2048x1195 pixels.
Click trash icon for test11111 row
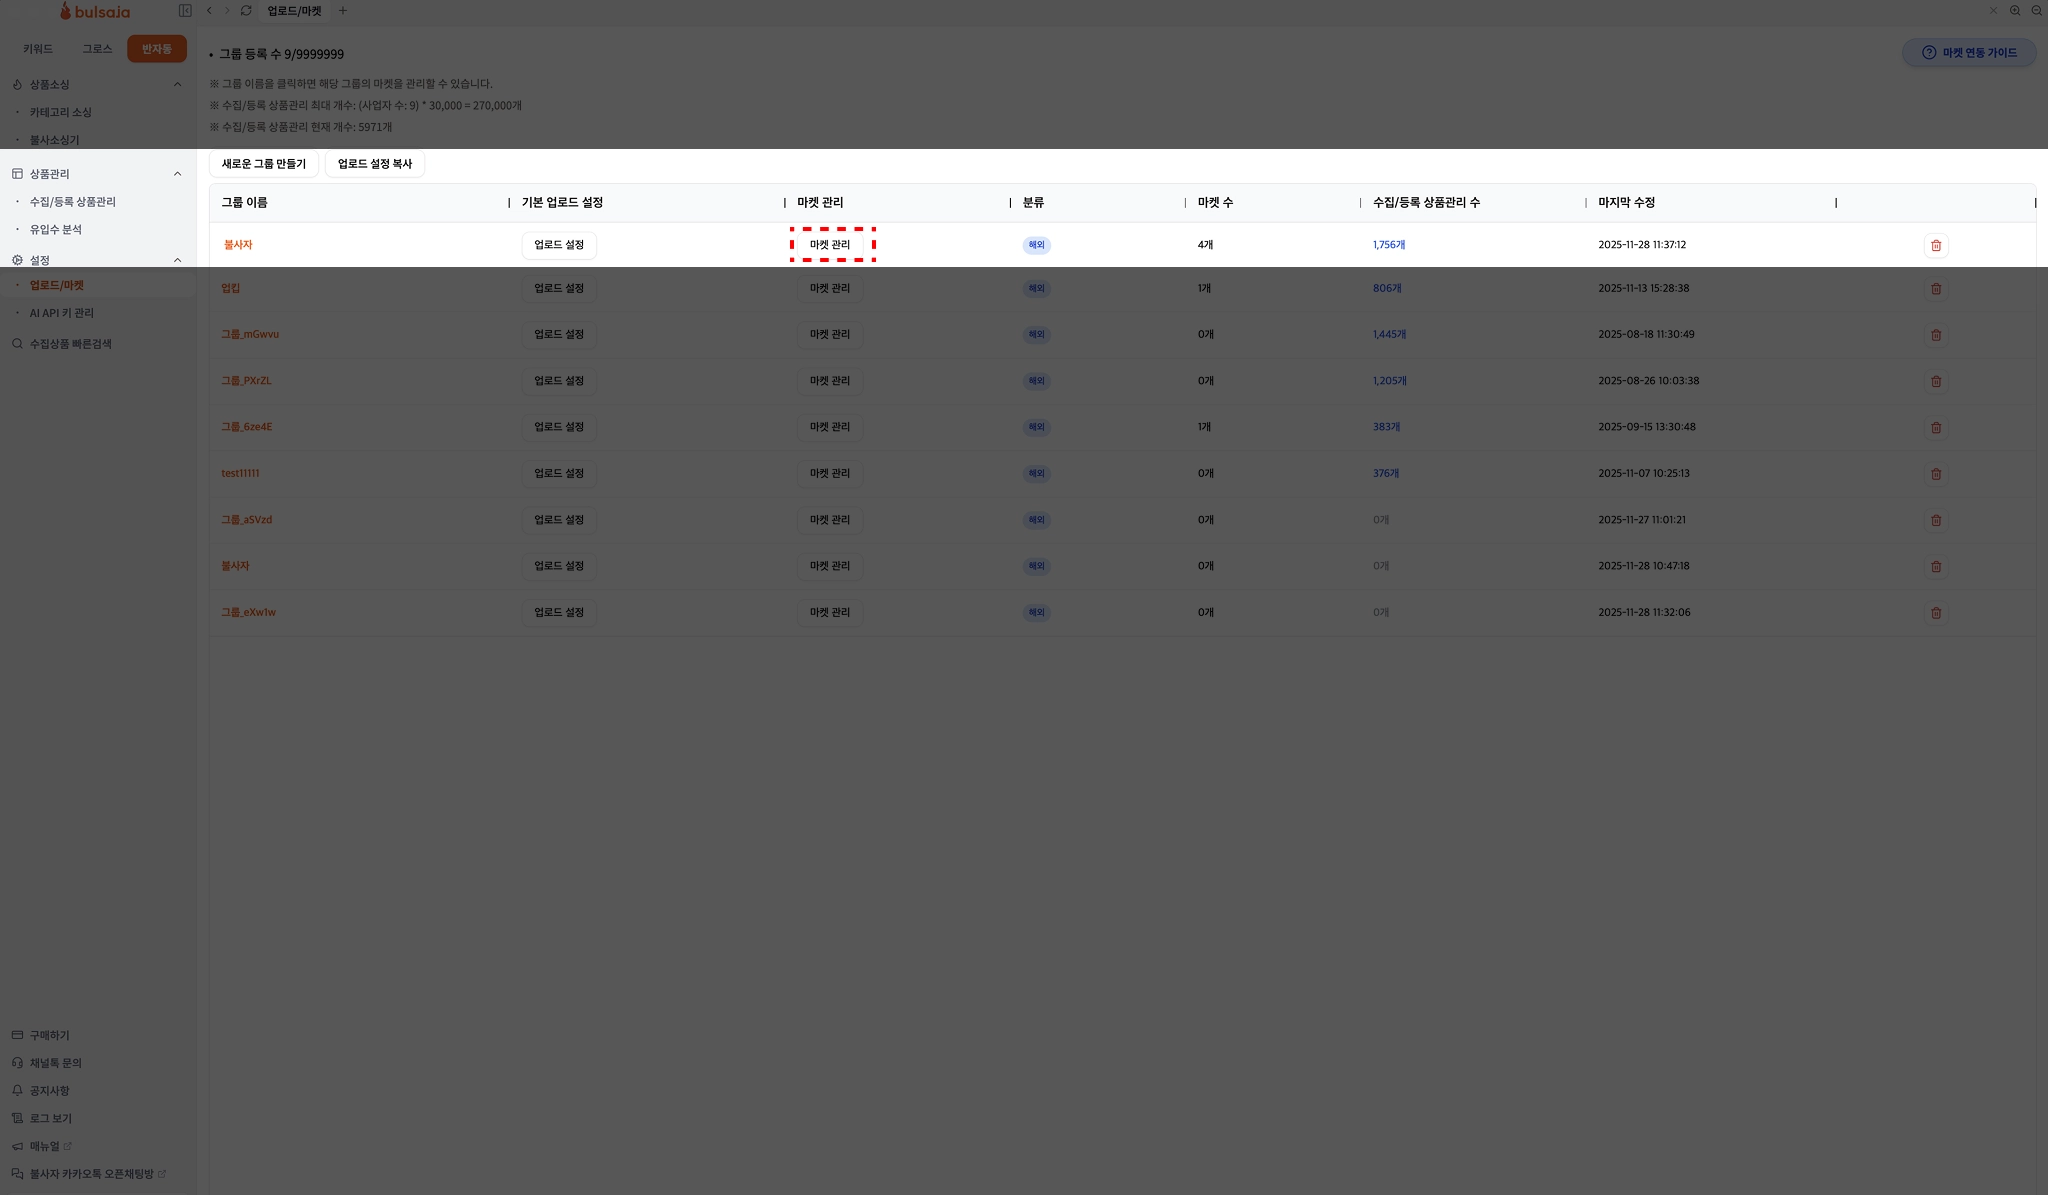click(1936, 474)
